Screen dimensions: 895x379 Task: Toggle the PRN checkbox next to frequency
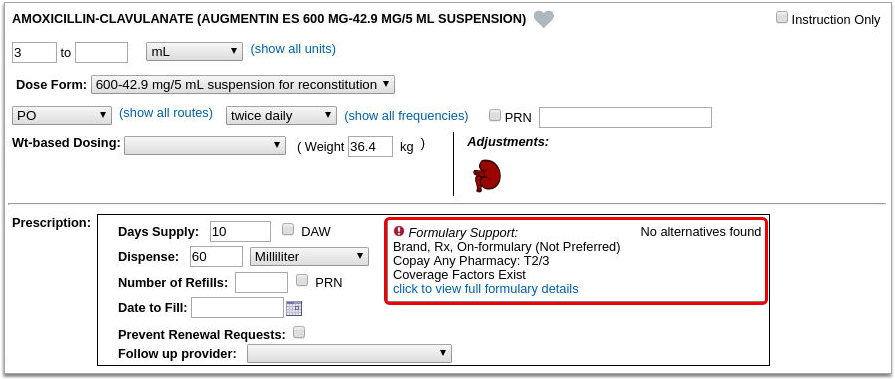pos(495,116)
